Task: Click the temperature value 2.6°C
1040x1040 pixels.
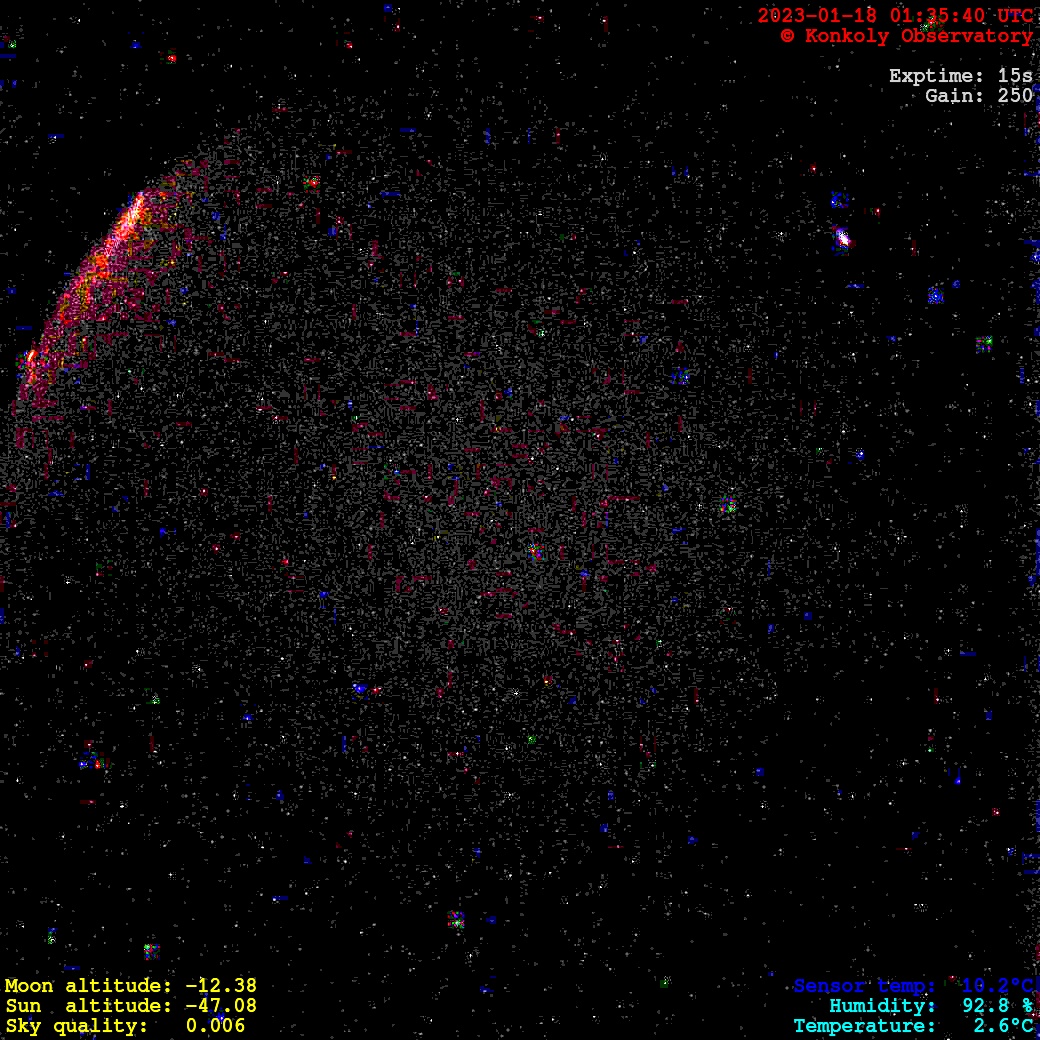Action: (1003, 1026)
